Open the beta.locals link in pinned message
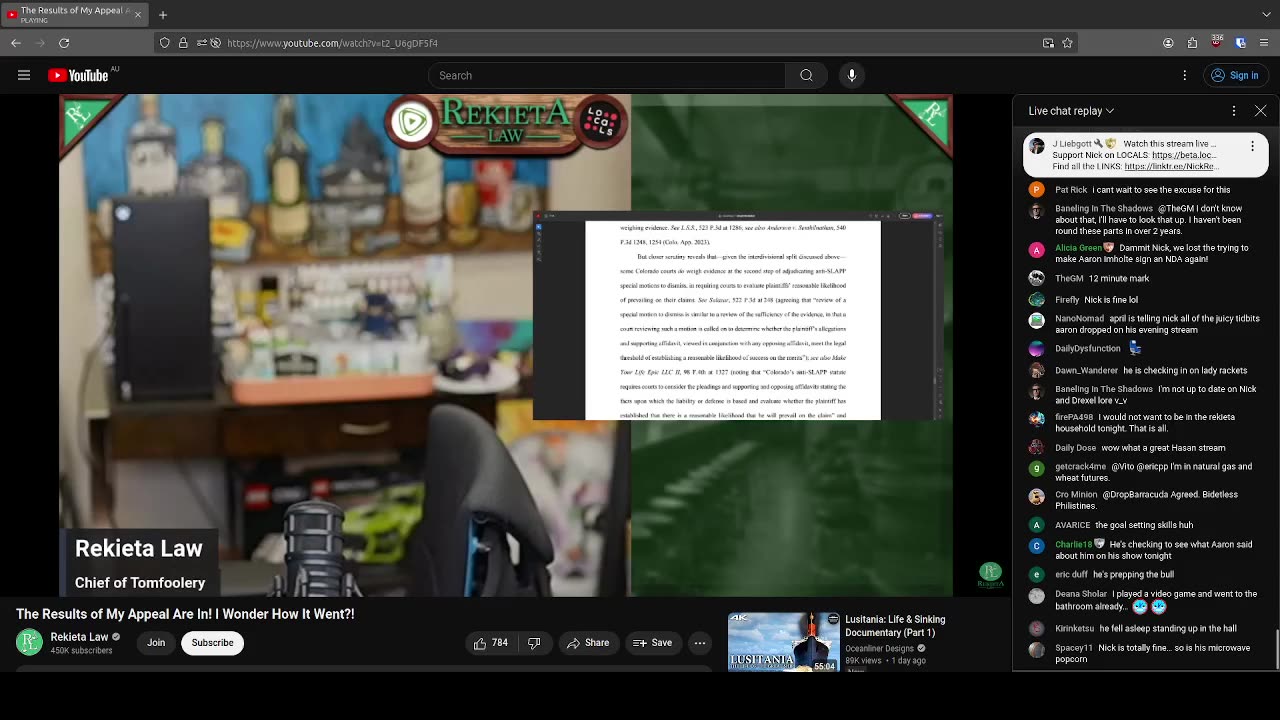Viewport: 1280px width, 720px height. pyautogui.click(x=1183, y=155)
